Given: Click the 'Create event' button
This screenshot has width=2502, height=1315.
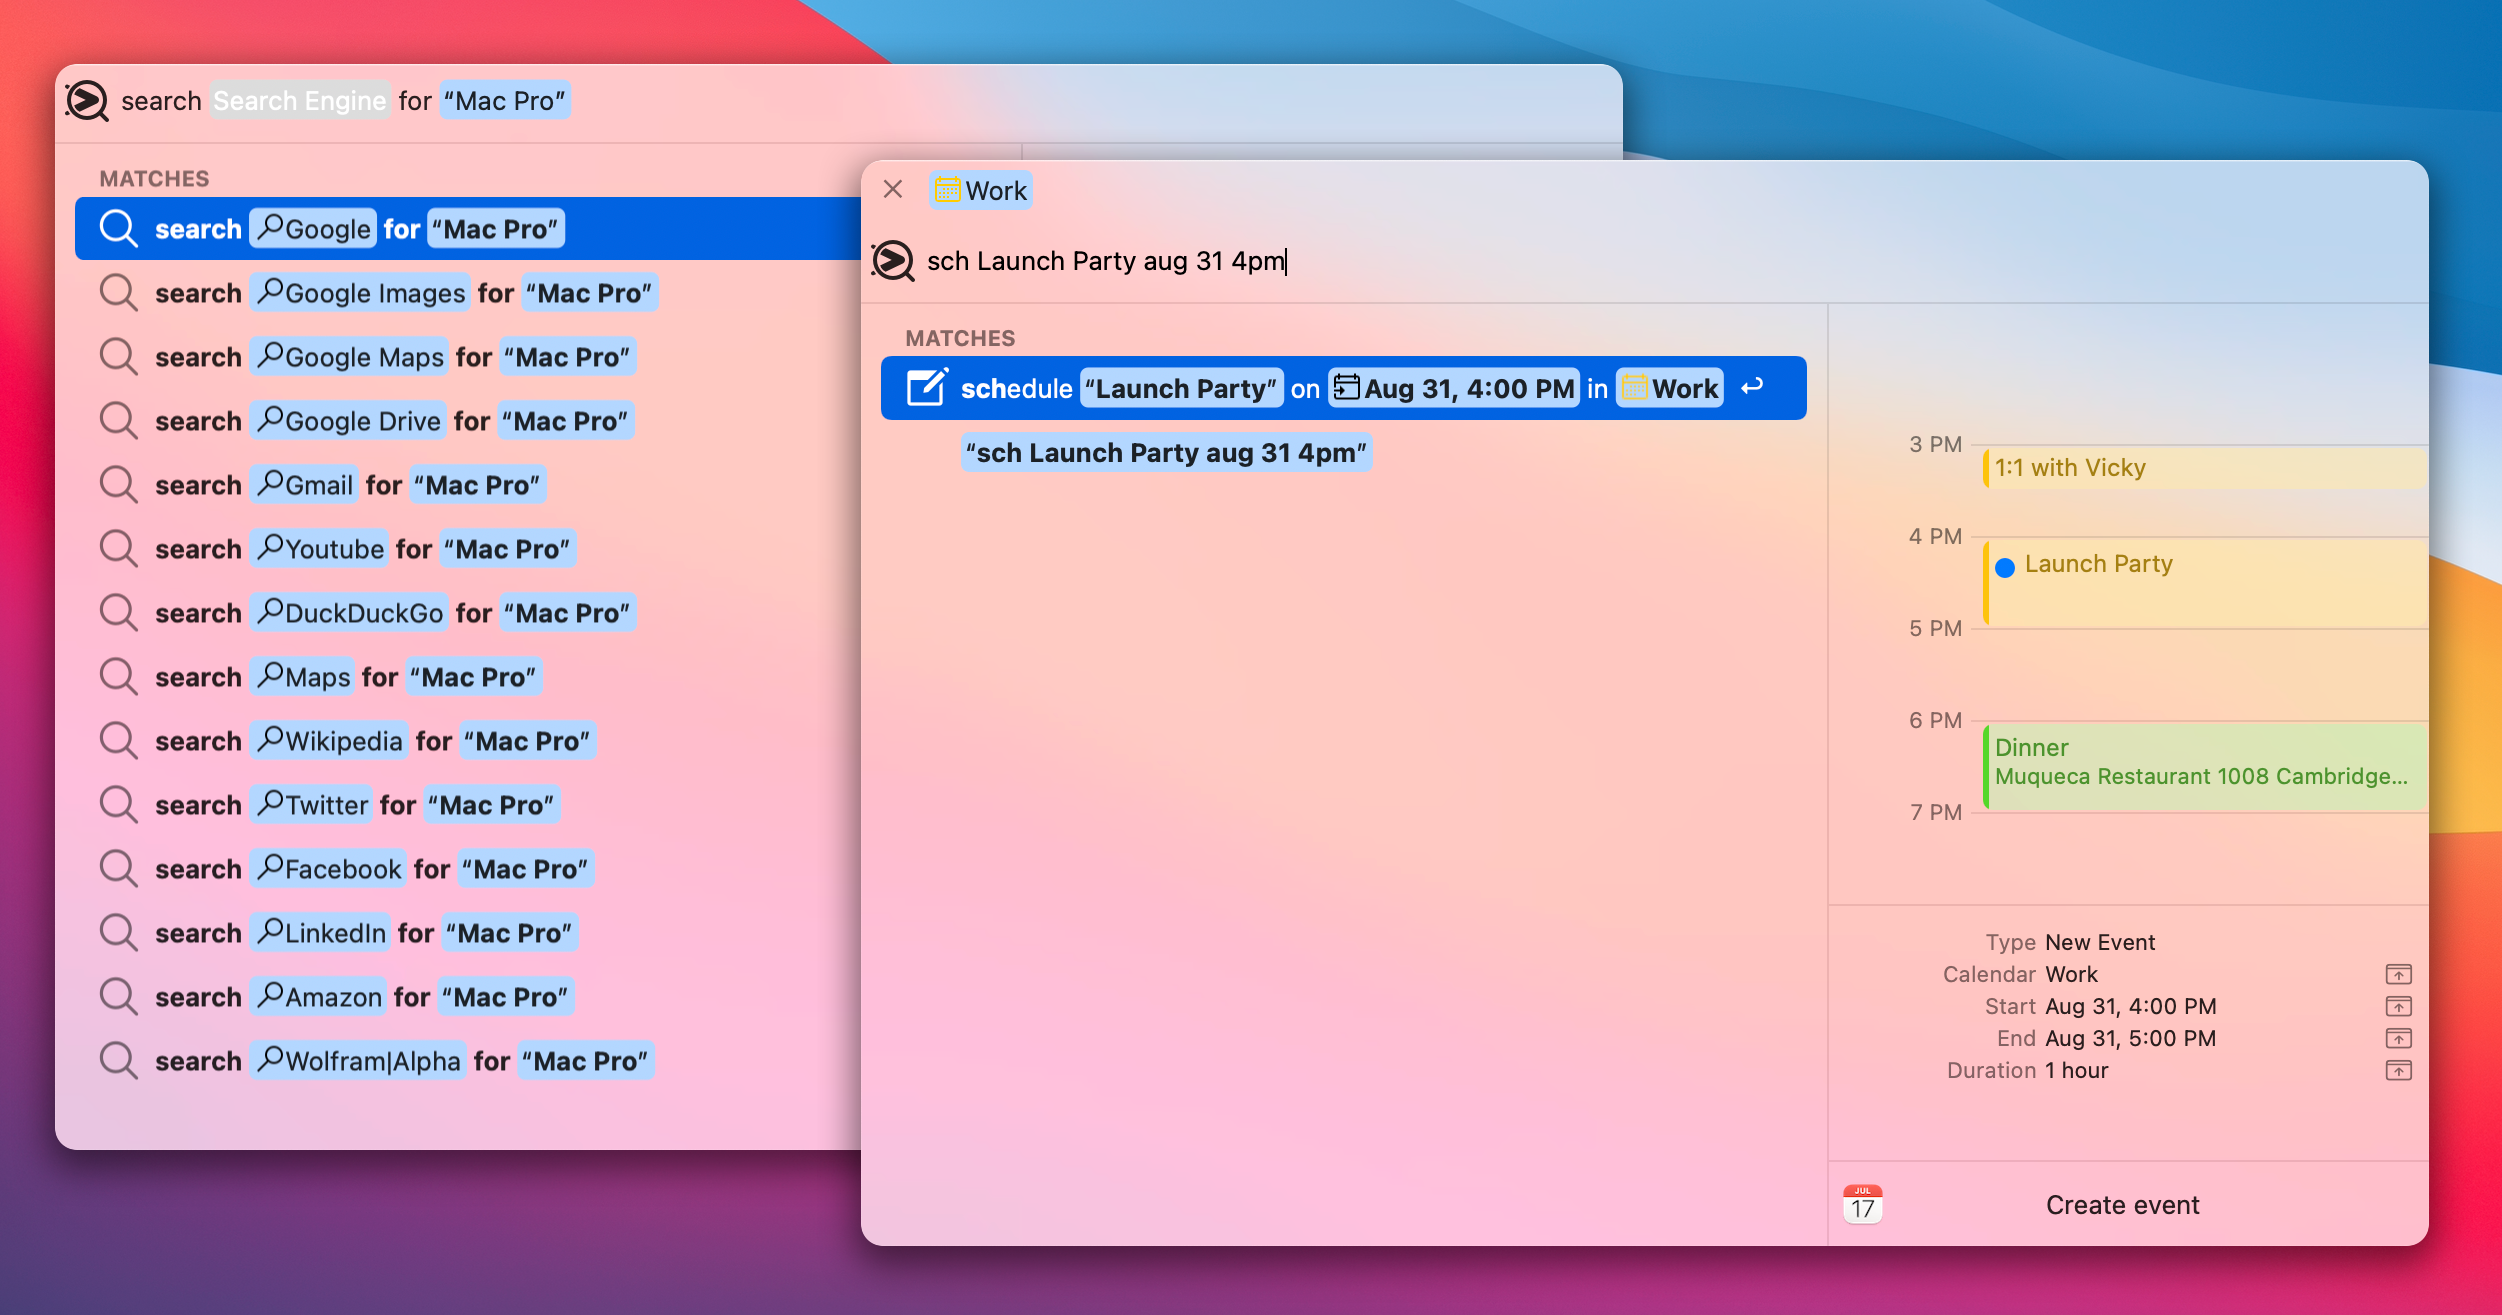Looking at the screenshot, I should click(x=2122, y=1205).
